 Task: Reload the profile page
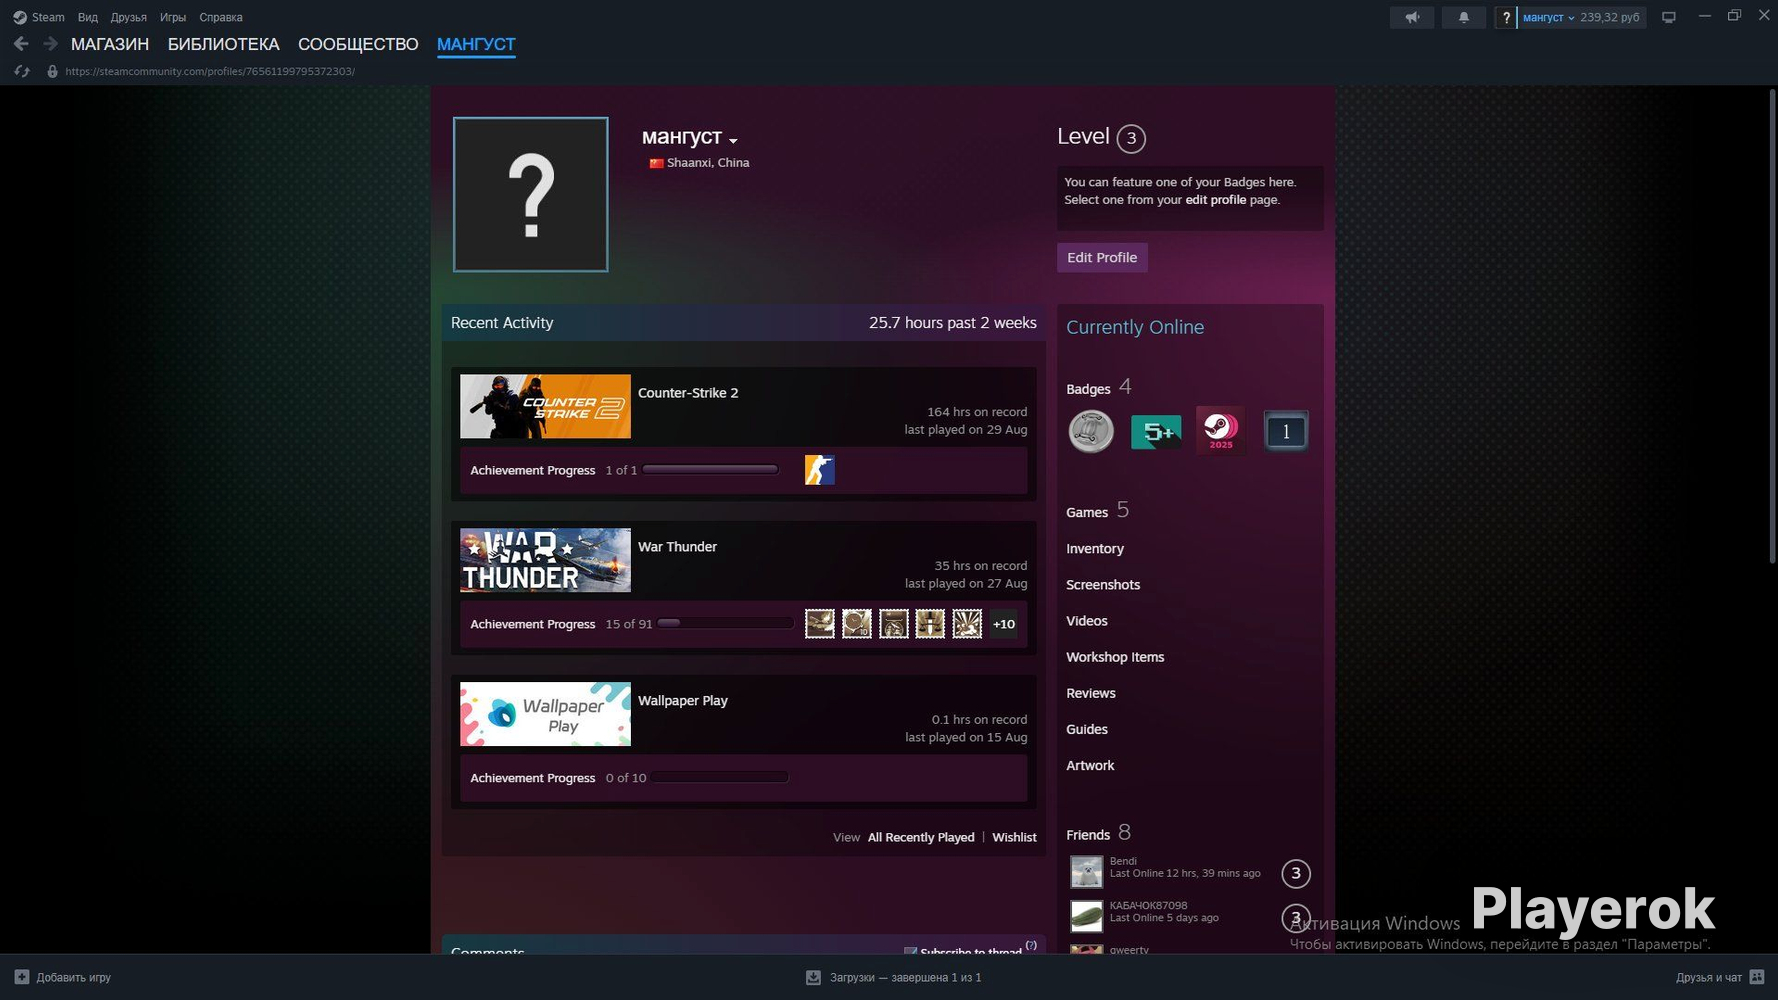(22, 72)
